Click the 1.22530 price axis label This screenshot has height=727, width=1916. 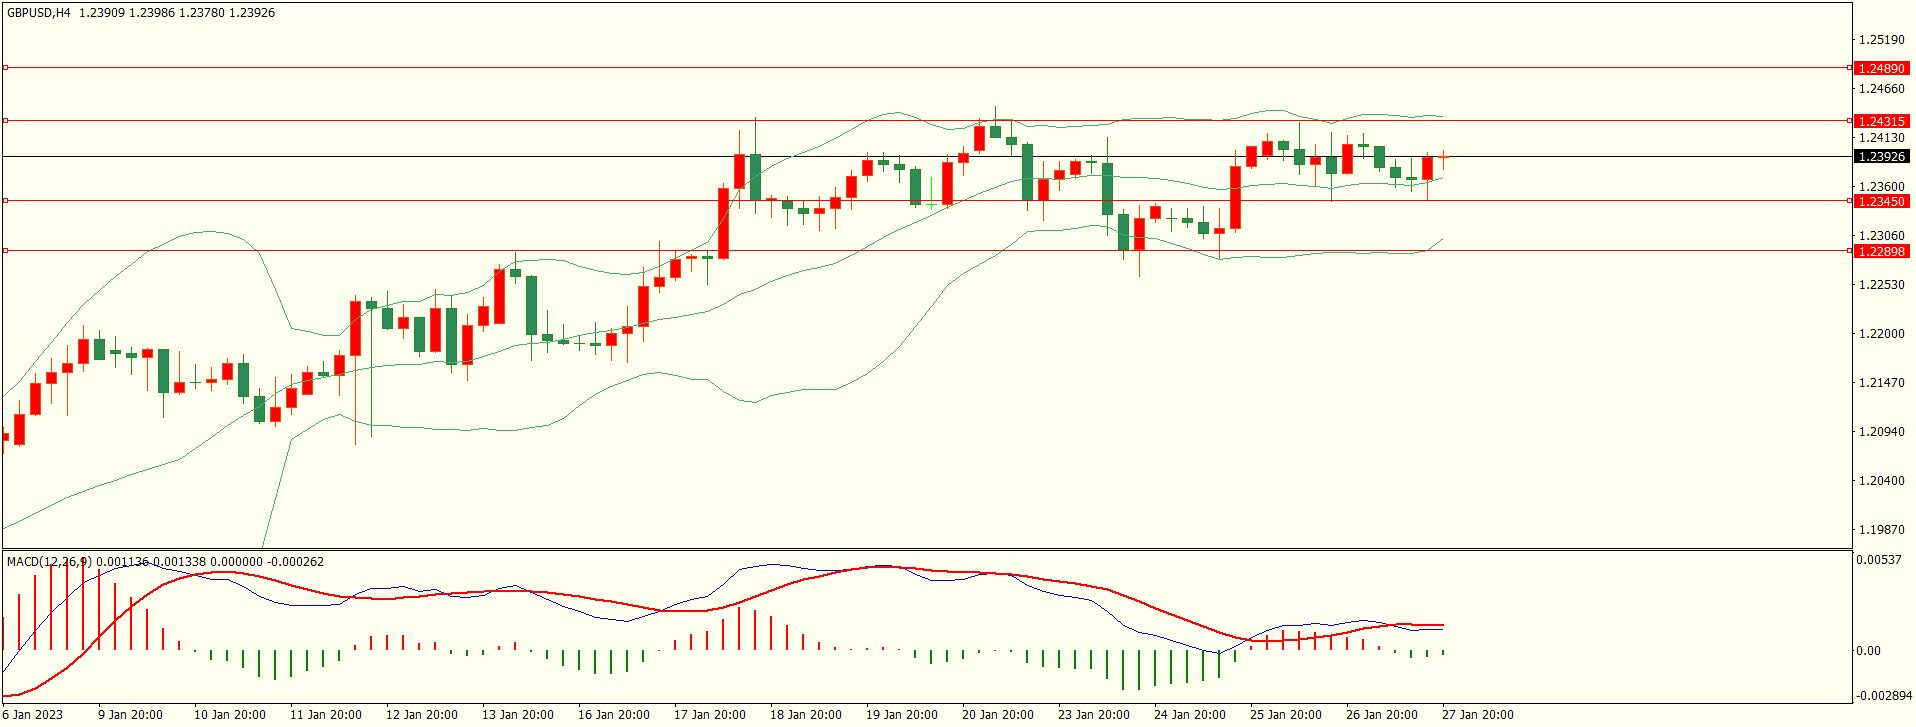point(1881,285)
